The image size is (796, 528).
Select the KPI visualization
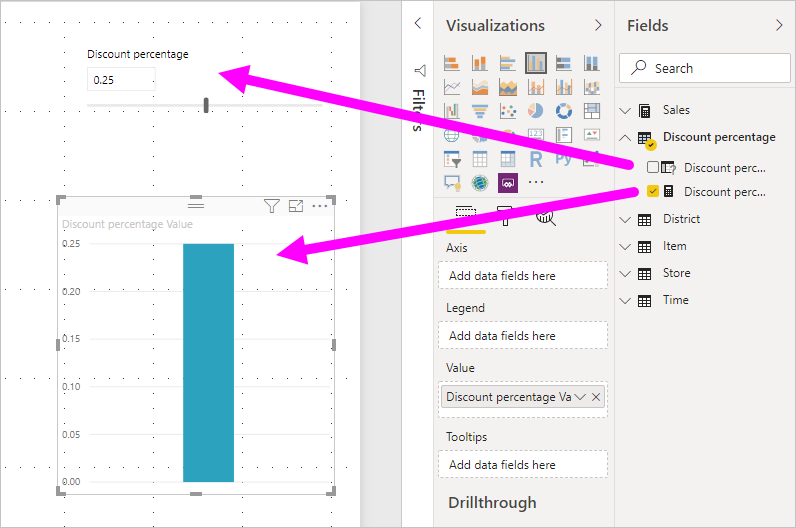[591, 135]
